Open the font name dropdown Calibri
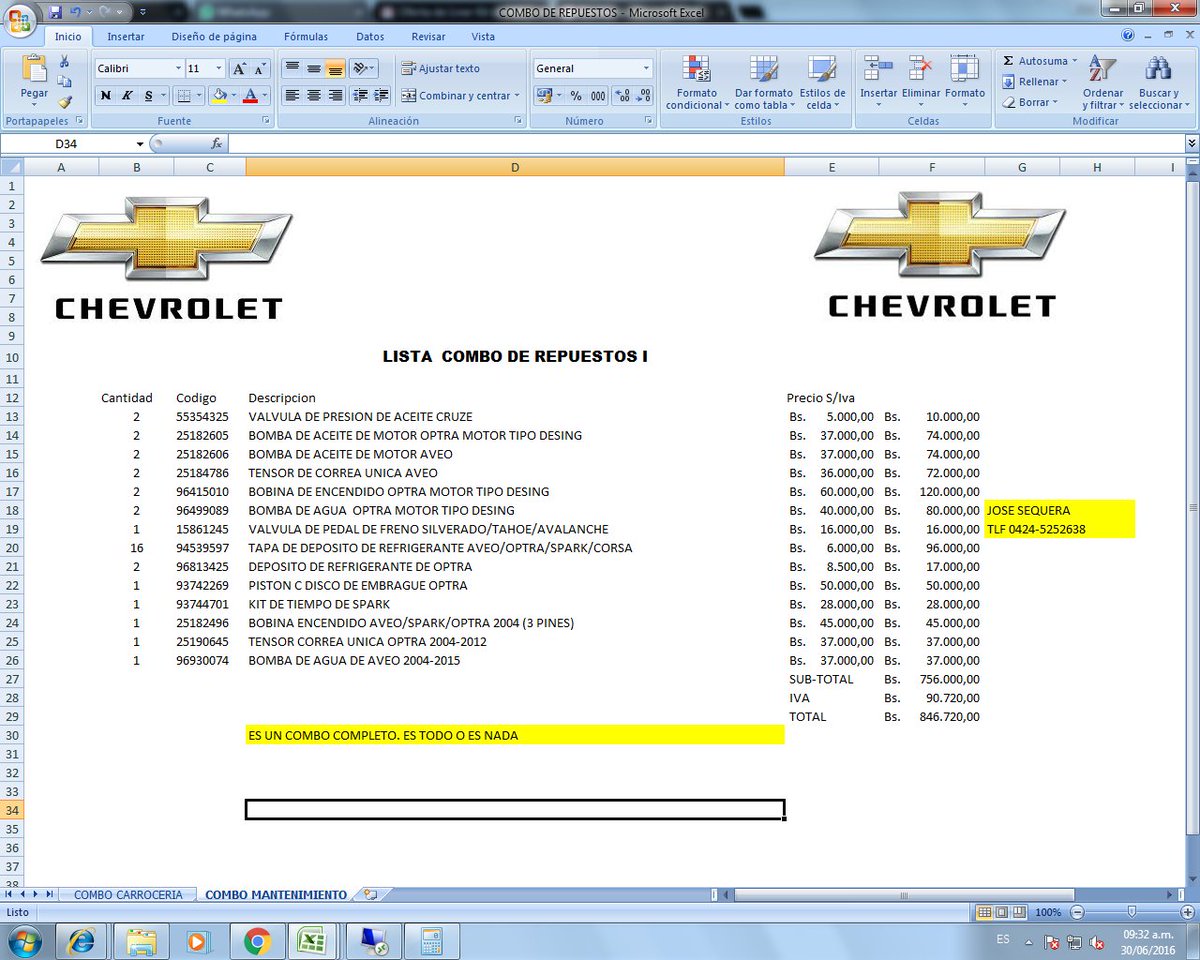This screenshot has height=960, width=1200. (x=179, y=69)
